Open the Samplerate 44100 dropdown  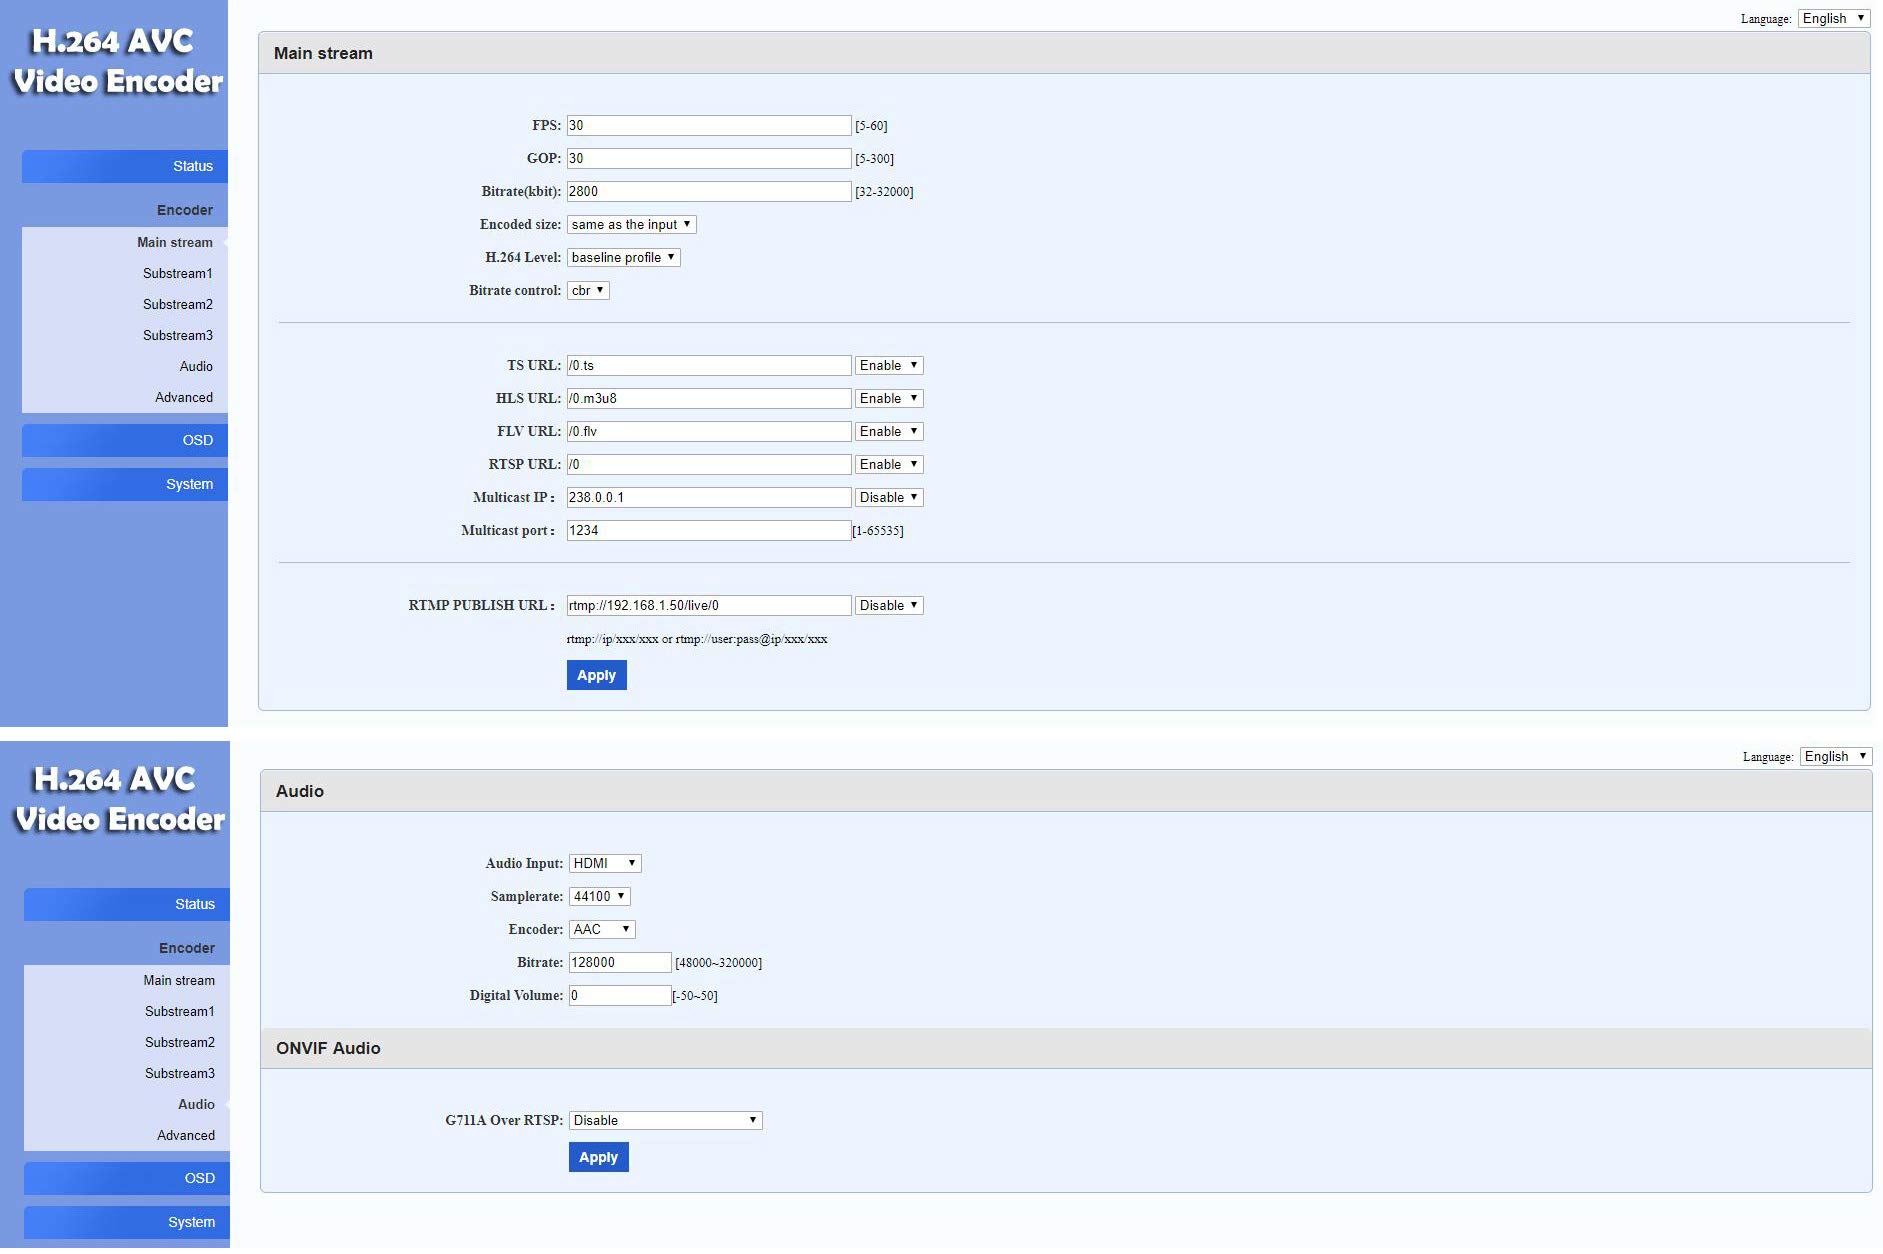(x=599, y=896)
